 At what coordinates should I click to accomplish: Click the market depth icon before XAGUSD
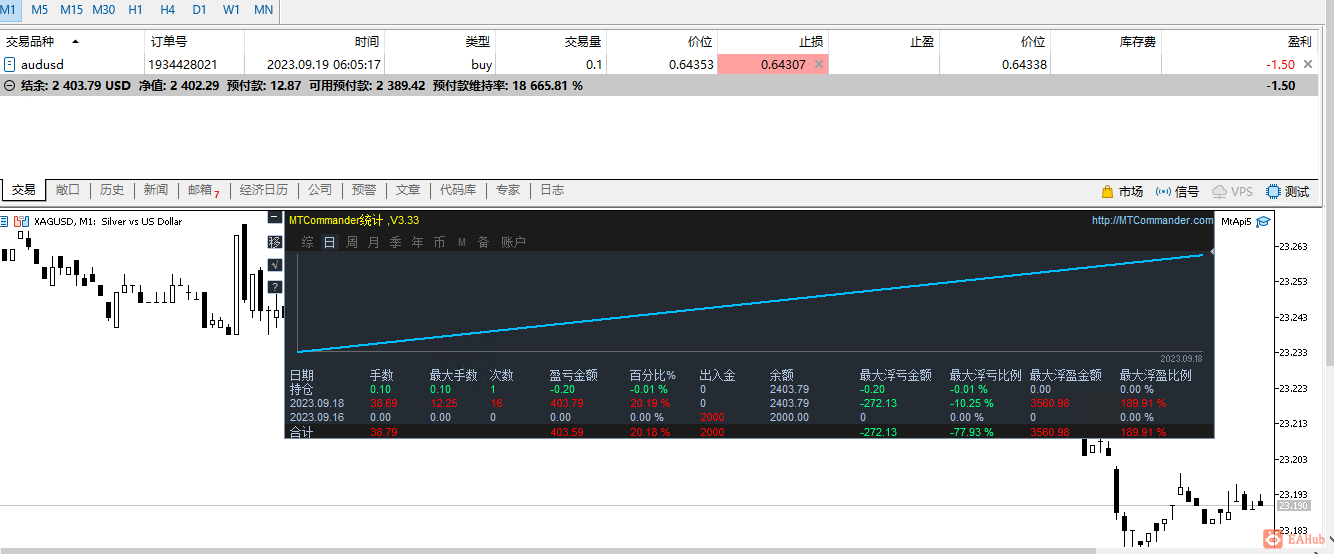(4, 222)
